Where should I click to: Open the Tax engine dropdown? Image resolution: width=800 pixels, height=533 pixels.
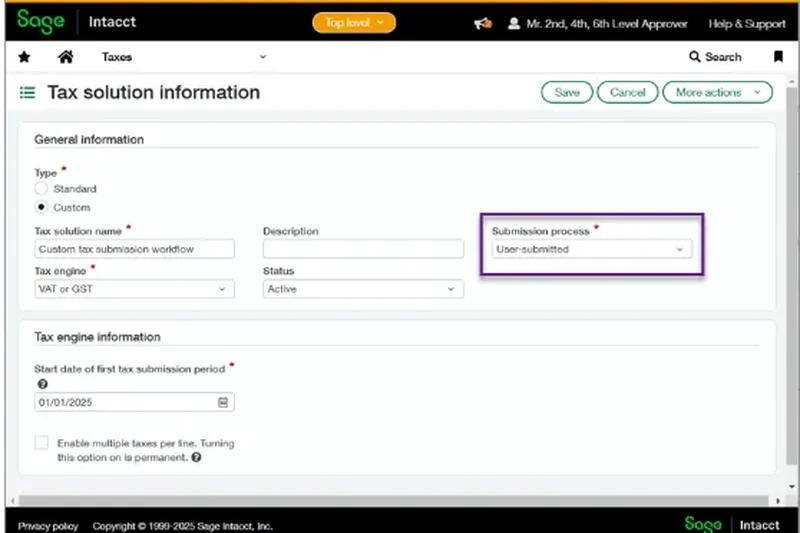tap(135, 289)
